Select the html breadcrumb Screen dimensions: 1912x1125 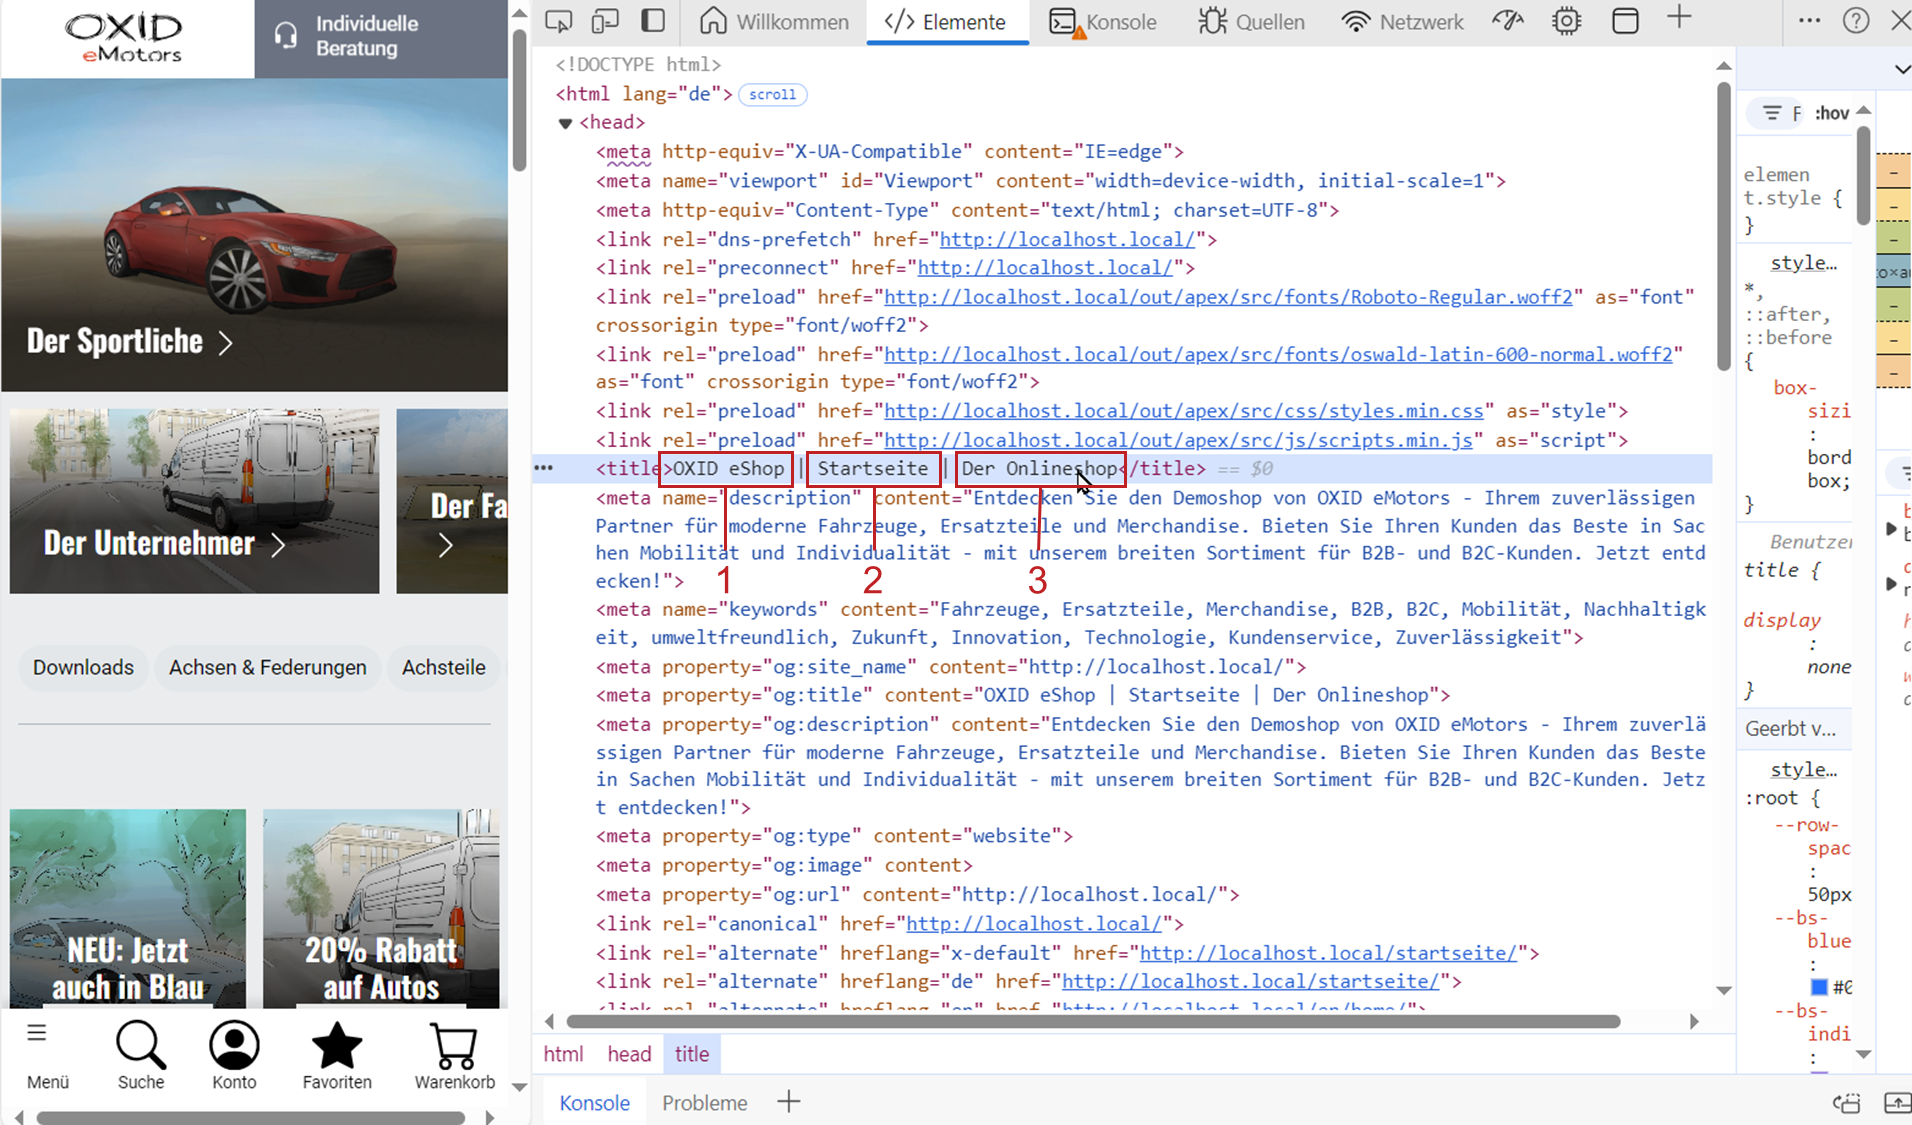[x=563, y=1054]
